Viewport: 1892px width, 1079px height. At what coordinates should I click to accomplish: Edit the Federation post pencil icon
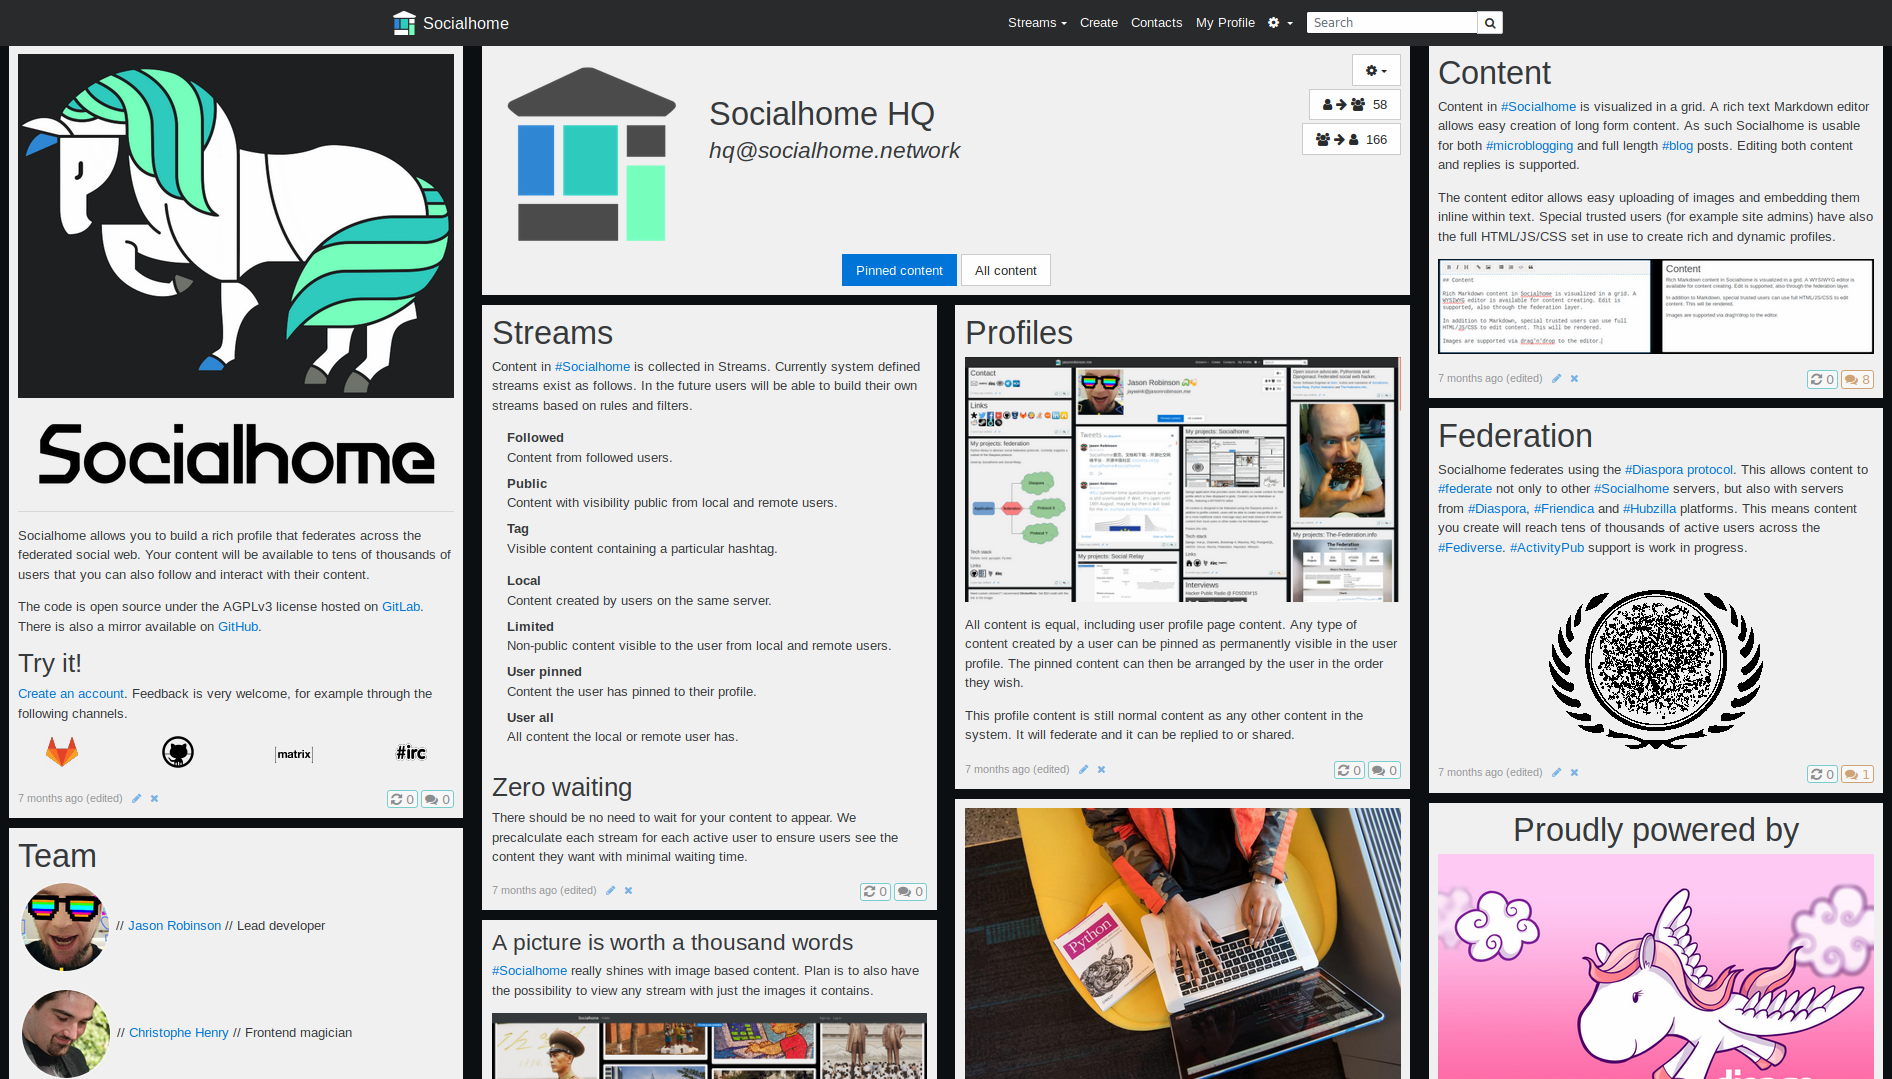click(x=1556, y=773)
